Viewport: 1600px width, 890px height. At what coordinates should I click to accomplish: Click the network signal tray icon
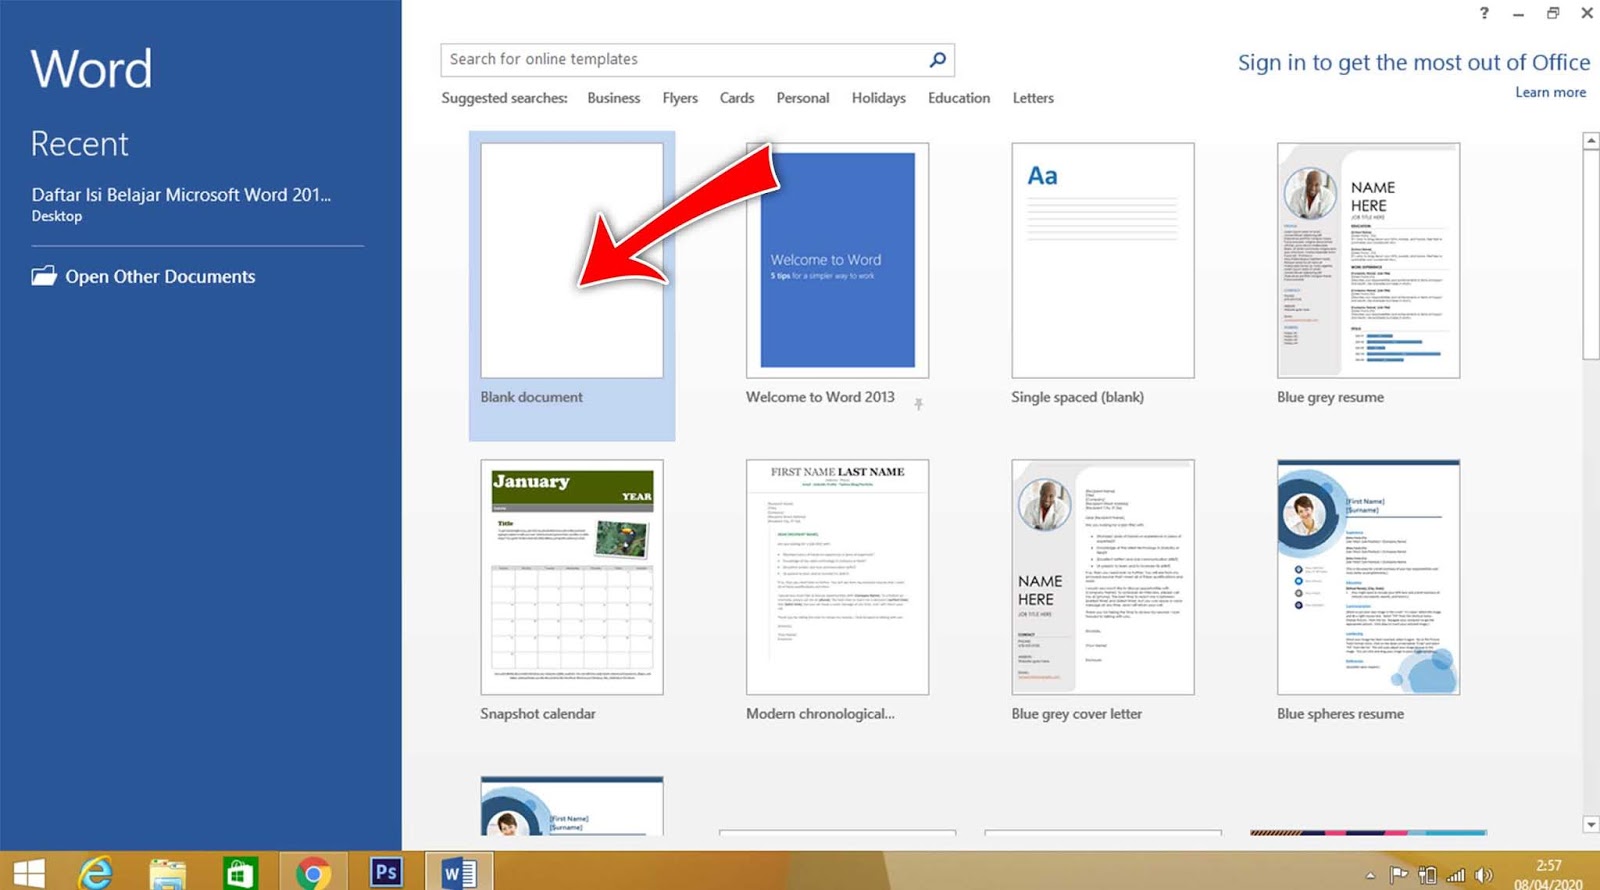pyautogui.click(x=1456, y=876)
